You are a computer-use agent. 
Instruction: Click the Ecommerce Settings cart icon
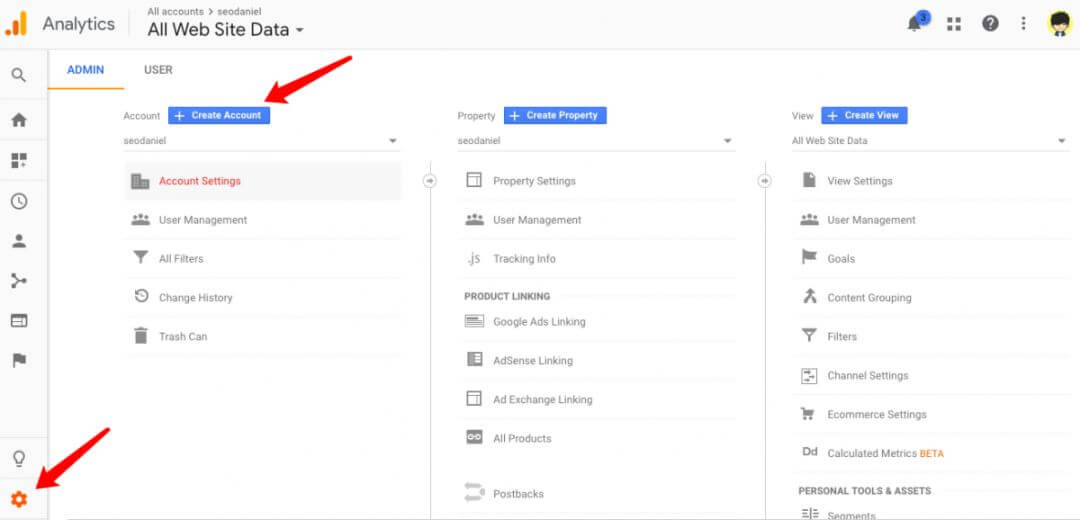tap(809, 414)
